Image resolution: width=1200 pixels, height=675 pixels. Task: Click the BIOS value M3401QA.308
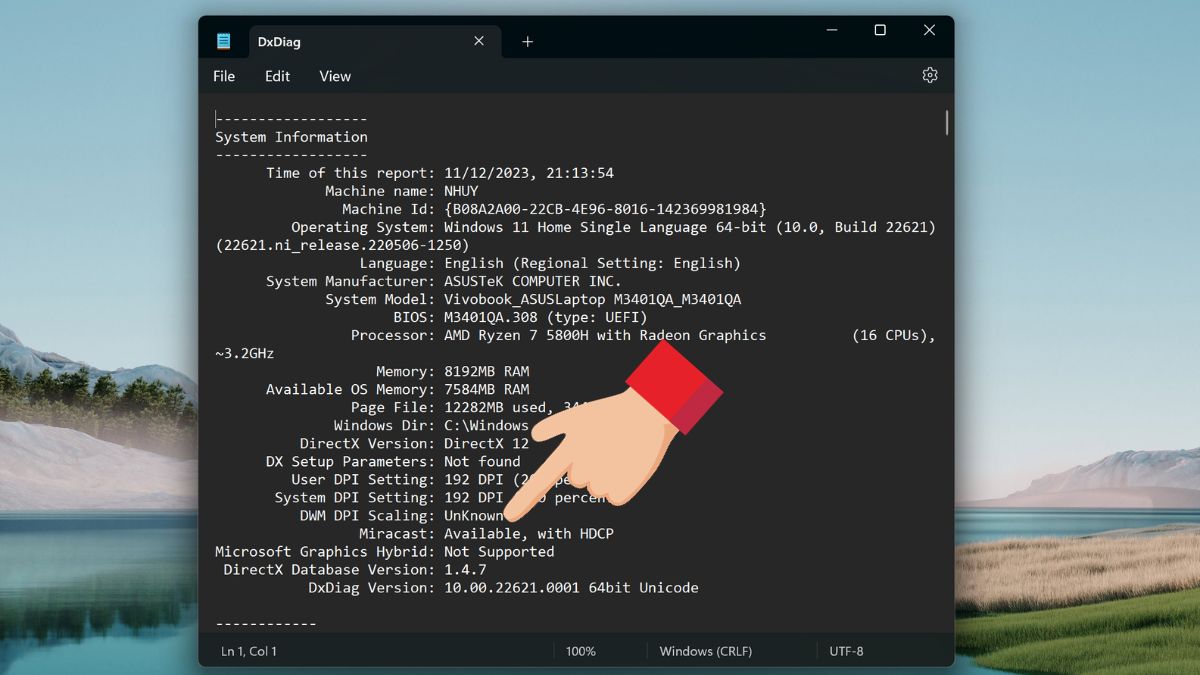point(491,317)
